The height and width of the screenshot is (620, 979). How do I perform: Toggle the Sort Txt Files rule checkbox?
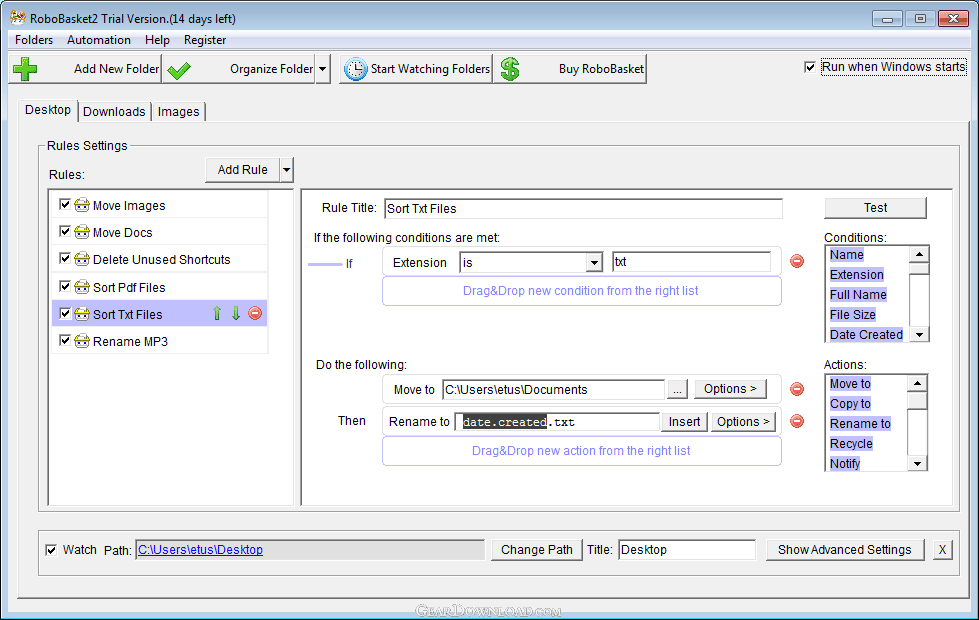(x=64, y=313)
